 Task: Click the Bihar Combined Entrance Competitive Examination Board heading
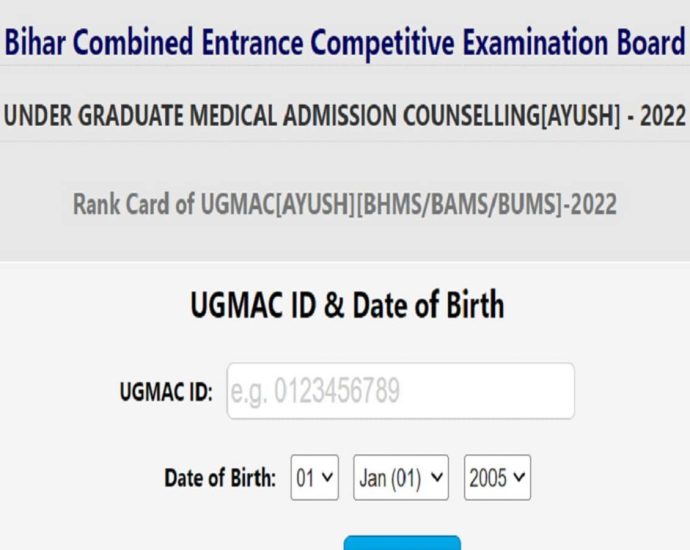(x=345, y=43)
